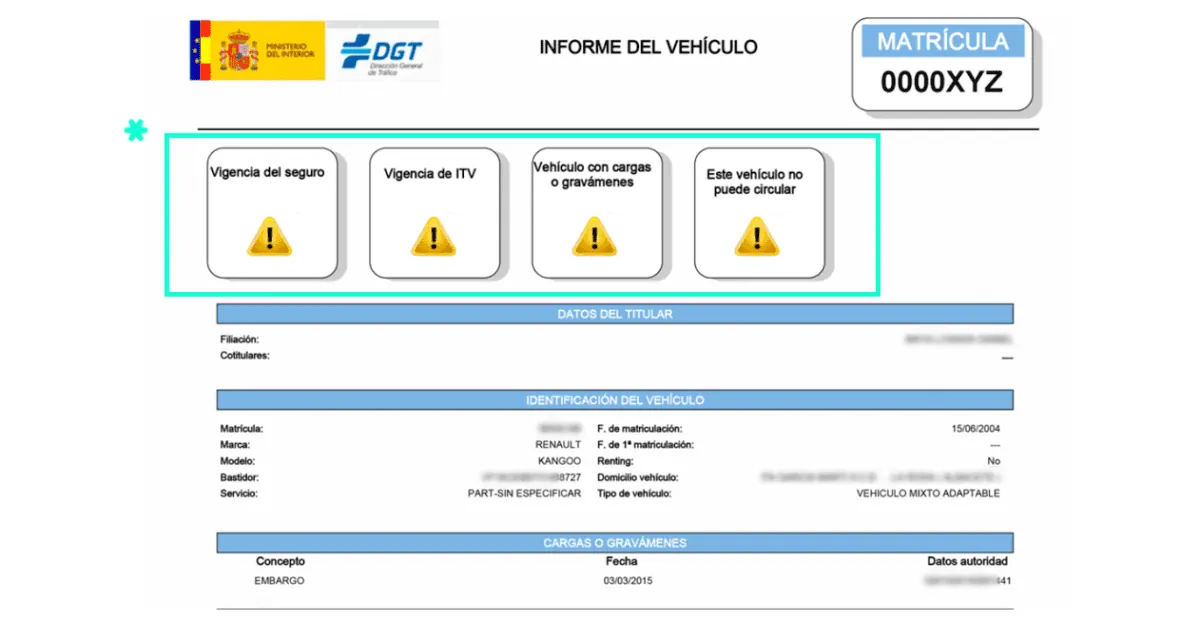Viewport: 1200px width, 640px height.
Task: Click the Vigencia de ITV warning triangle
Action: pyautogui.click(x=432, y=236)
